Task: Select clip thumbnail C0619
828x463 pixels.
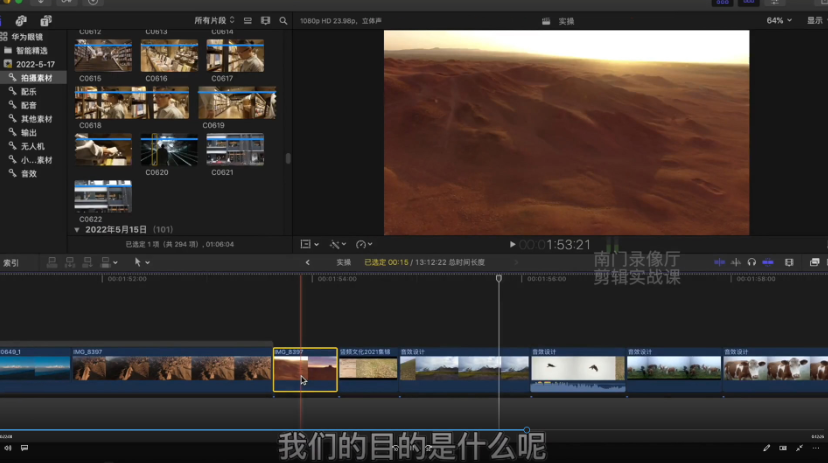Action: click(237, 102)
